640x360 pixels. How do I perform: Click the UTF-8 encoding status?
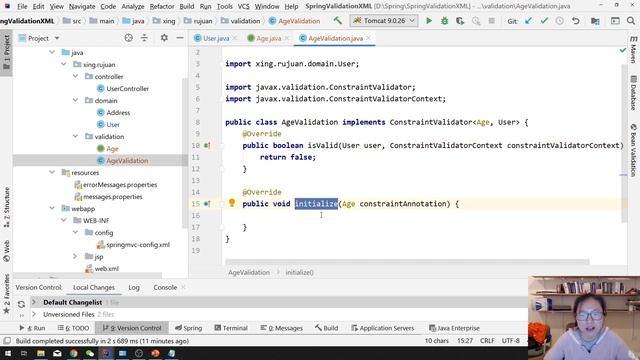coord(511,340)
